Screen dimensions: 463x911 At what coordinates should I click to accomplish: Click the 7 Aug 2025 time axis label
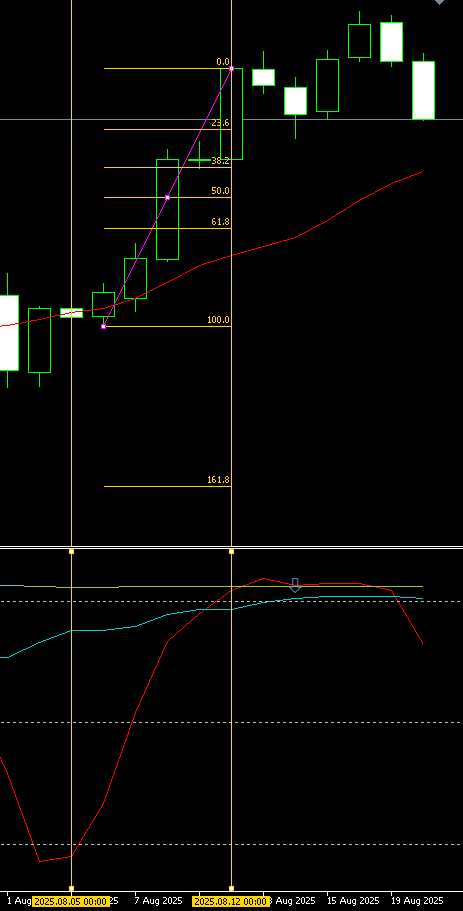[x=160, y=901]
